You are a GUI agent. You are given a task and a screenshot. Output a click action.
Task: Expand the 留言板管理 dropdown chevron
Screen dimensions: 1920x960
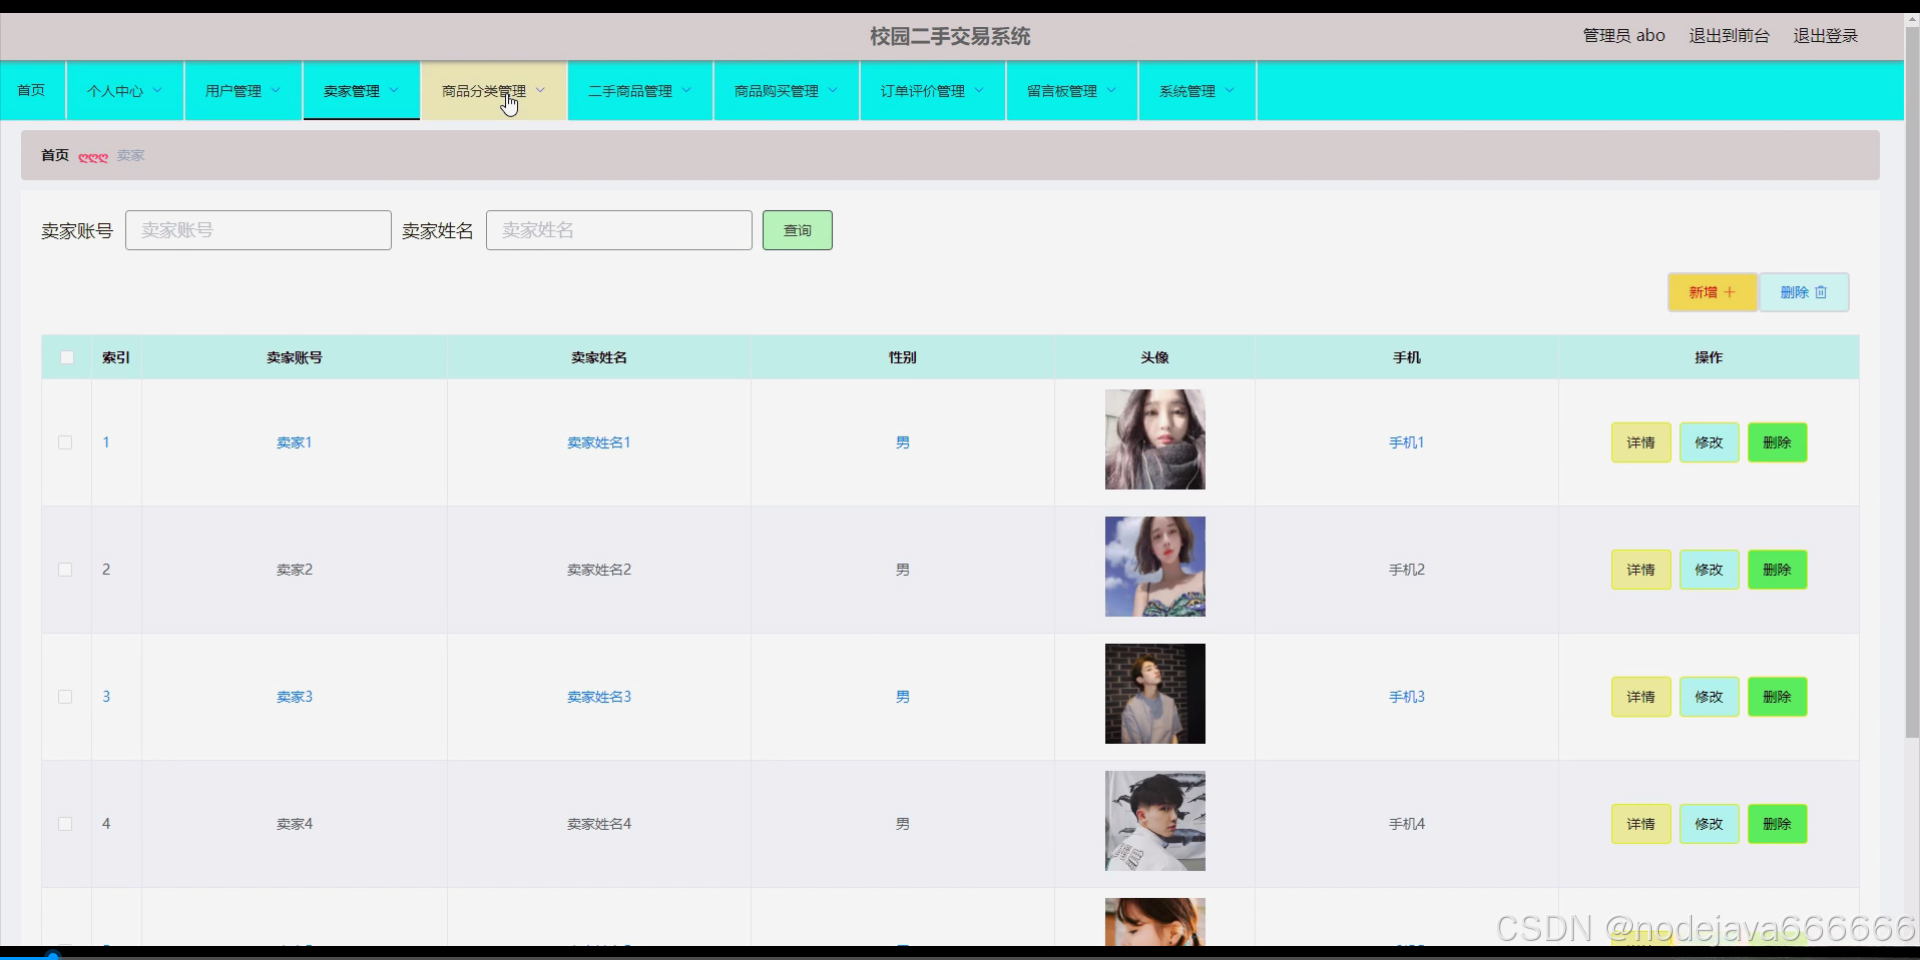1111,90
